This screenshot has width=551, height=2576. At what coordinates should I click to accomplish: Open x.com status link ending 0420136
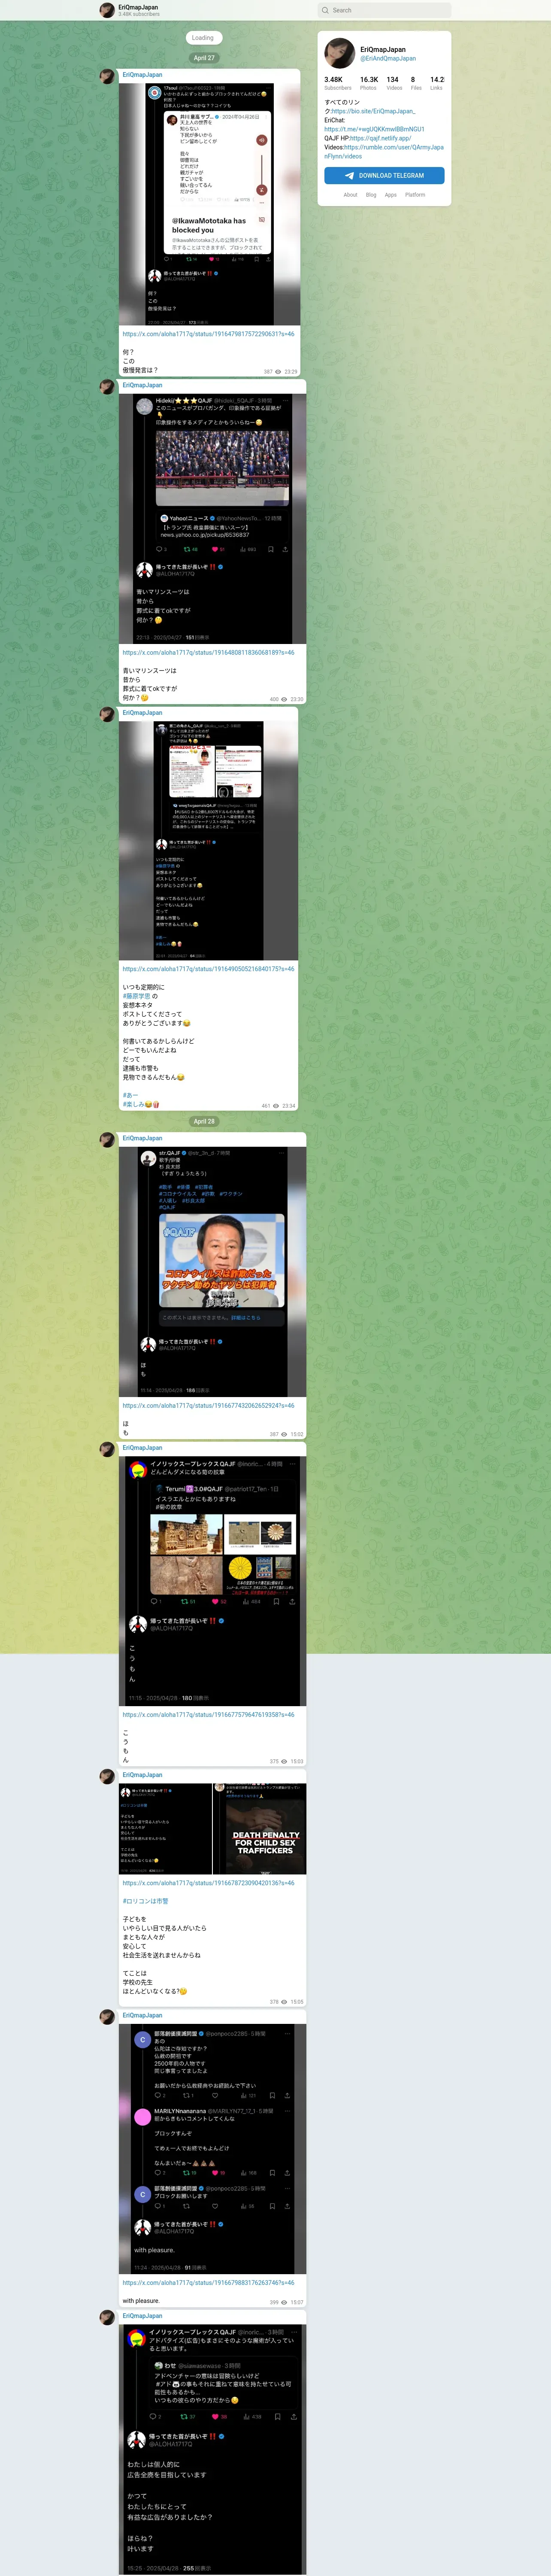click(x=208, y=1883)
